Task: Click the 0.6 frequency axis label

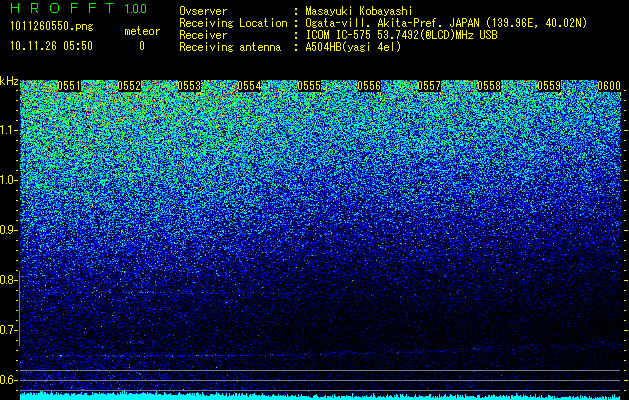Action: pos(8,380)
